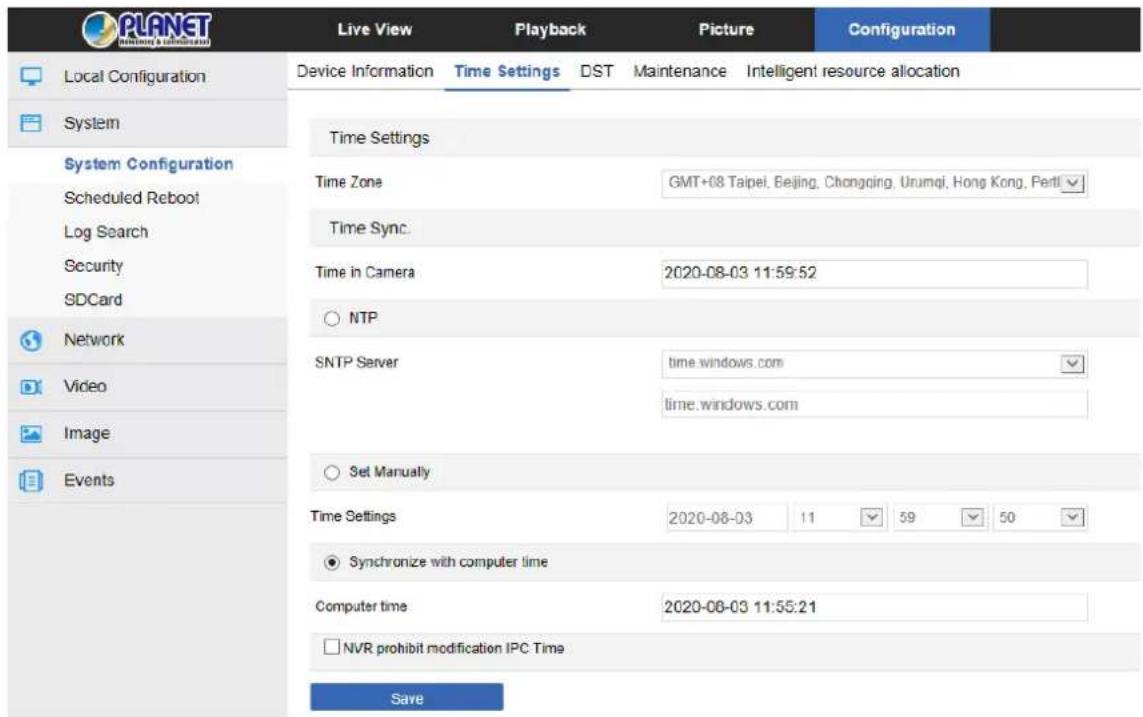This screenshot has height=717, width=1143.
Task: Expand the Events menu section
Action: [x=147, y=480]
